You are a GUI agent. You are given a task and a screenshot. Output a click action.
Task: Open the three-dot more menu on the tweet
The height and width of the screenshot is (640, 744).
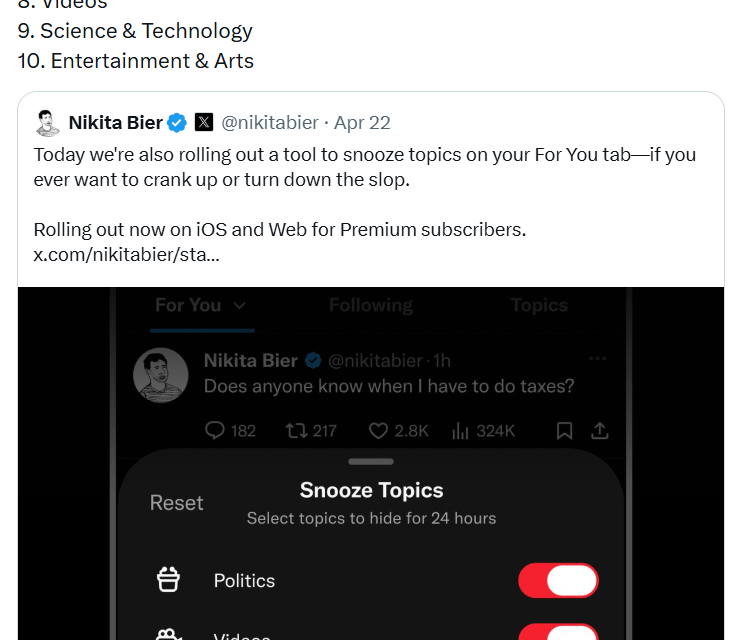(x=598, y=359)
